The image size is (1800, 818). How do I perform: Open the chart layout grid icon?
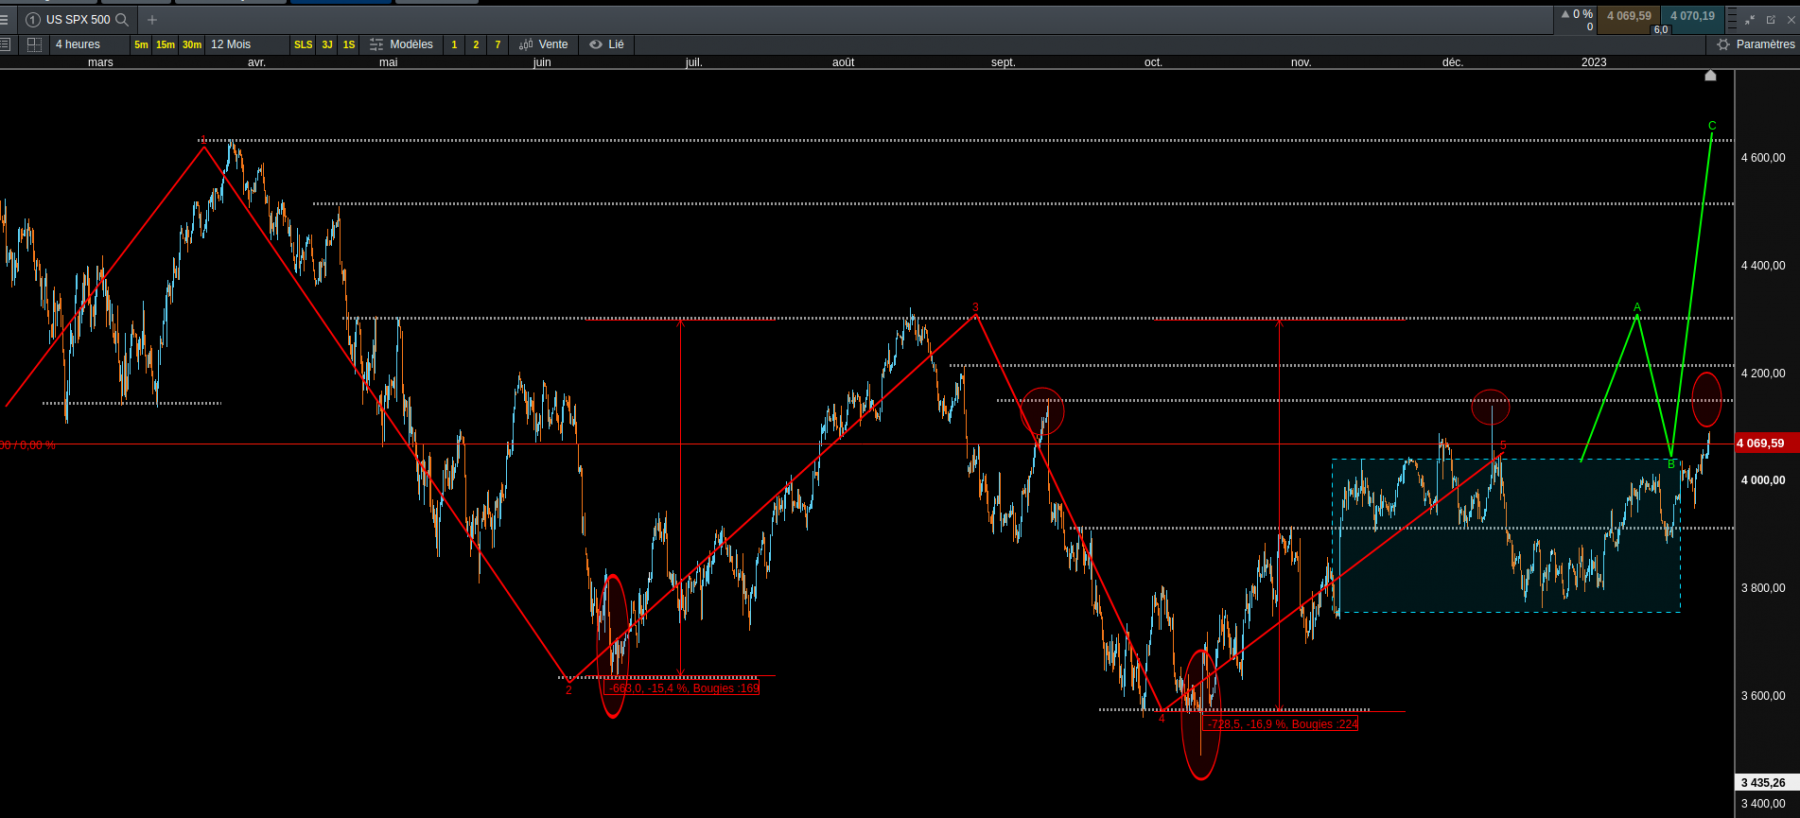click(34, 44)
